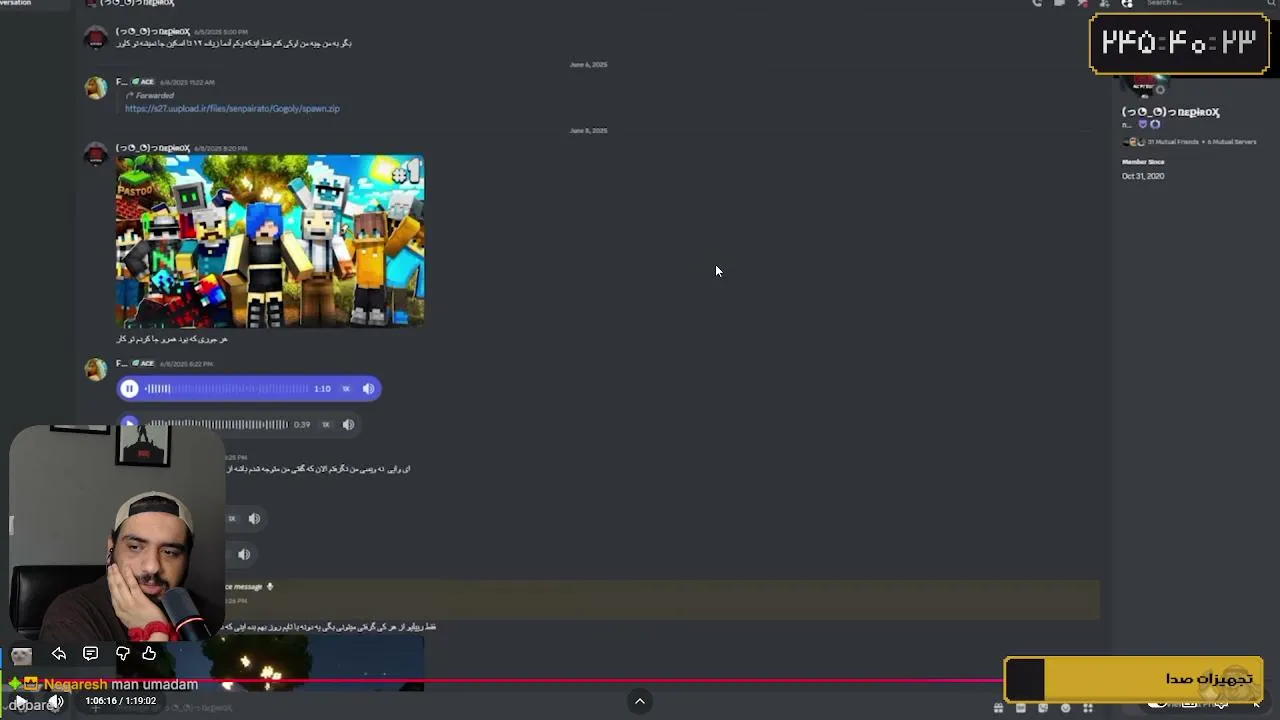Image resolution: width=1280 pixels, height=720 pixels.
Task: Open the 31 Mutual Friends list
Action: pos(1173,142)
